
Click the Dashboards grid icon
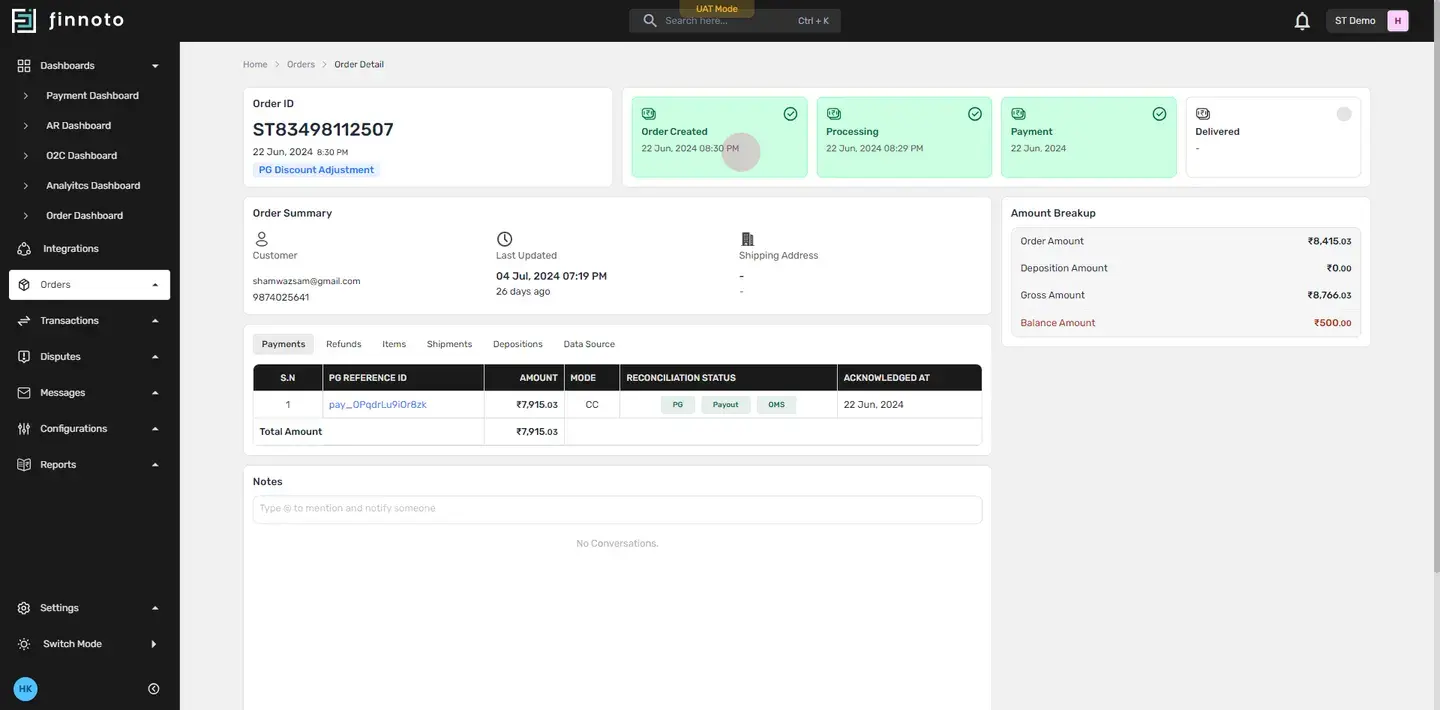click(24, 66)
